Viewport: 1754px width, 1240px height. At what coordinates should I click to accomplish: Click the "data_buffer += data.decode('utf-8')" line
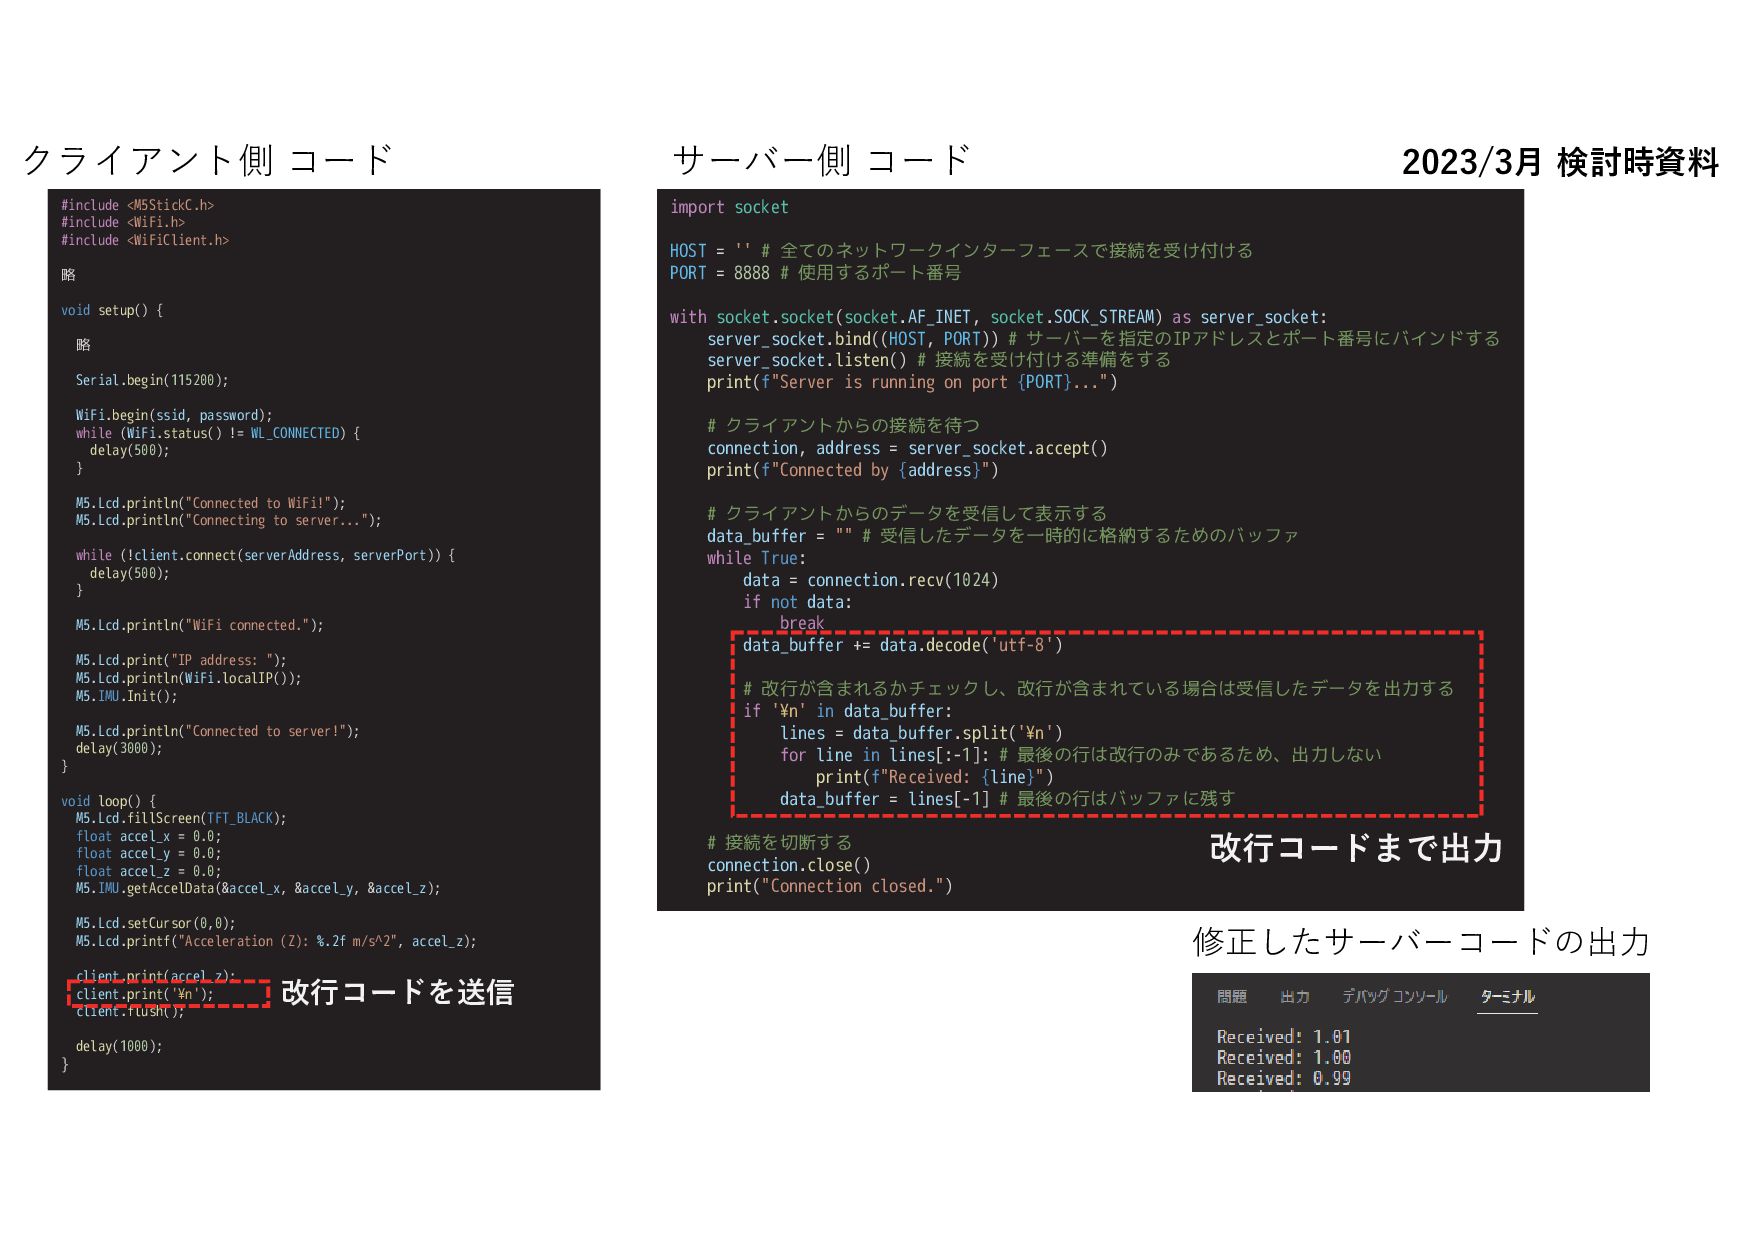903,645
